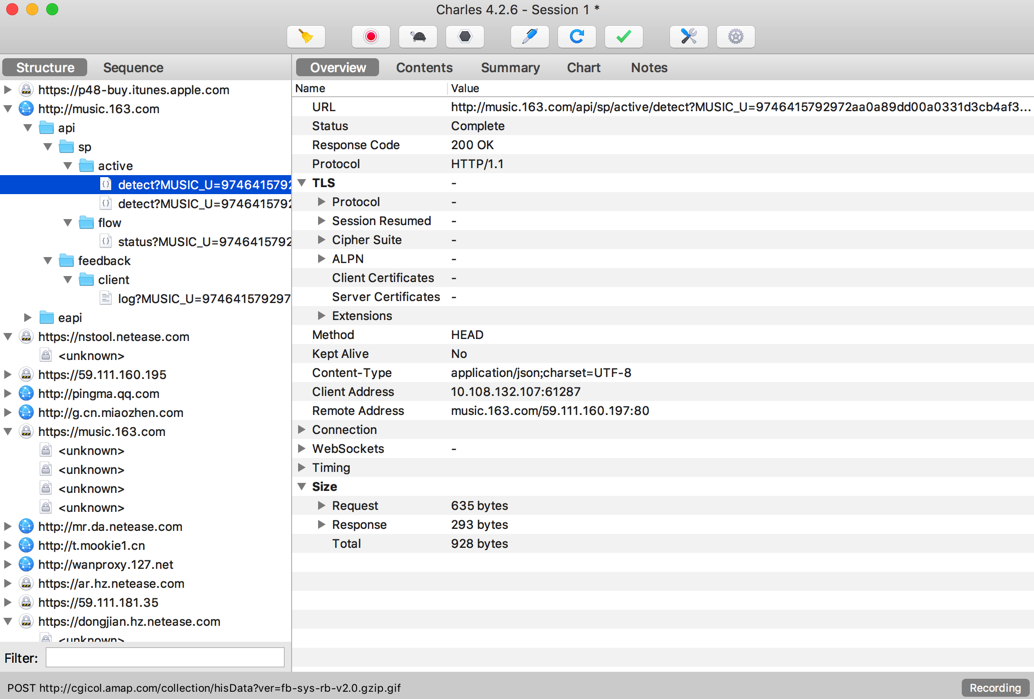Switch to the Sequence view

pyautogui.click(x=133, y=67)
